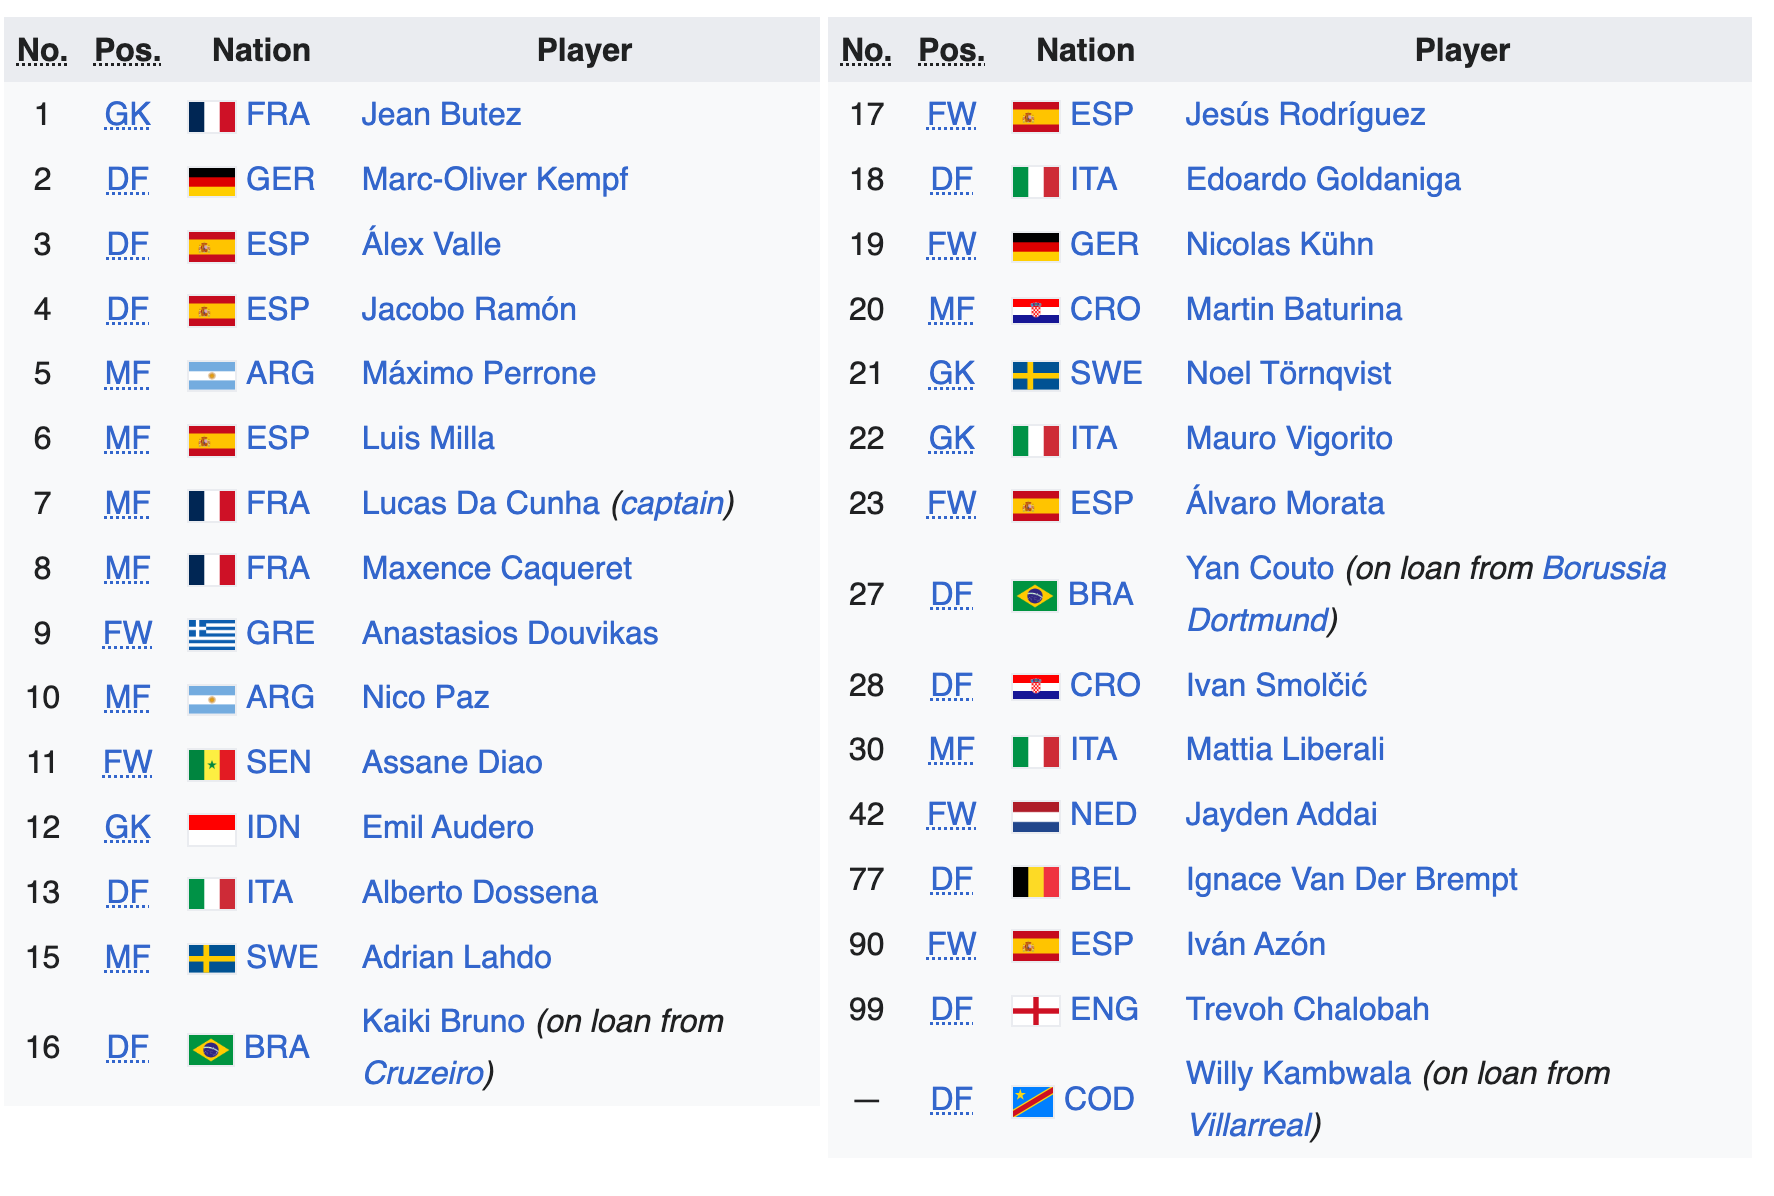Image resolution: width=1774 pixels, height=1196 pixels.
Task: Click the England flag next to ENG
Action: pyautogui.click(x=1036, y=1011)
